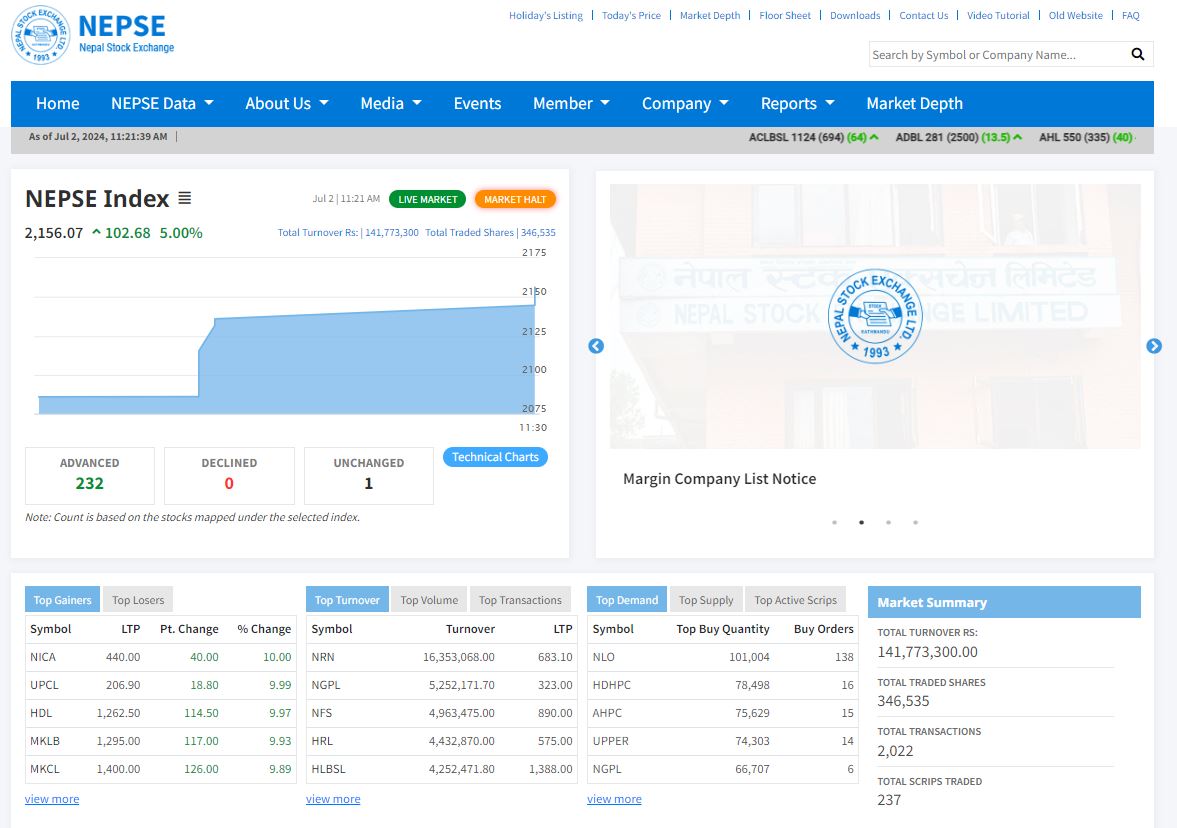Click the HDL symbol row
Screen dimensions: 1177x828
coord(161,712)
